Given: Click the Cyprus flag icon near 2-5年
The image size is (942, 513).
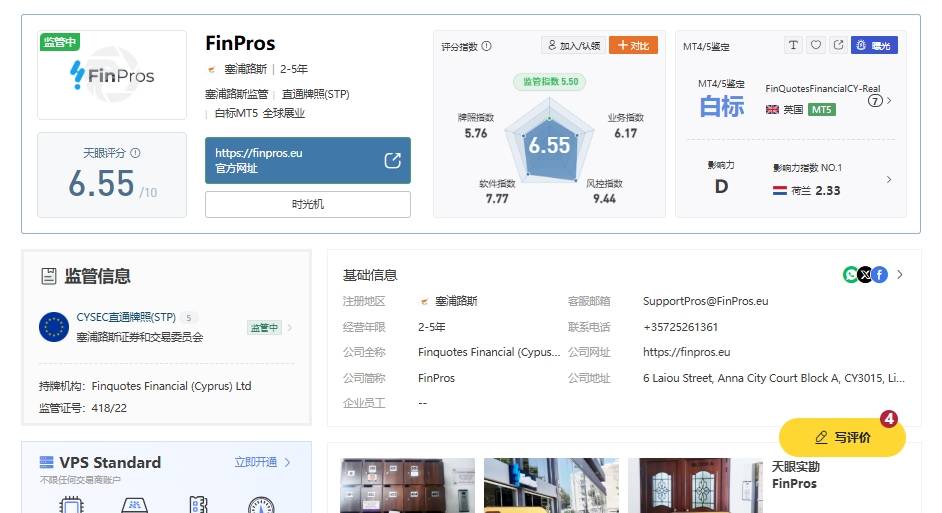Looking at the screenshot, I should 211,70.
